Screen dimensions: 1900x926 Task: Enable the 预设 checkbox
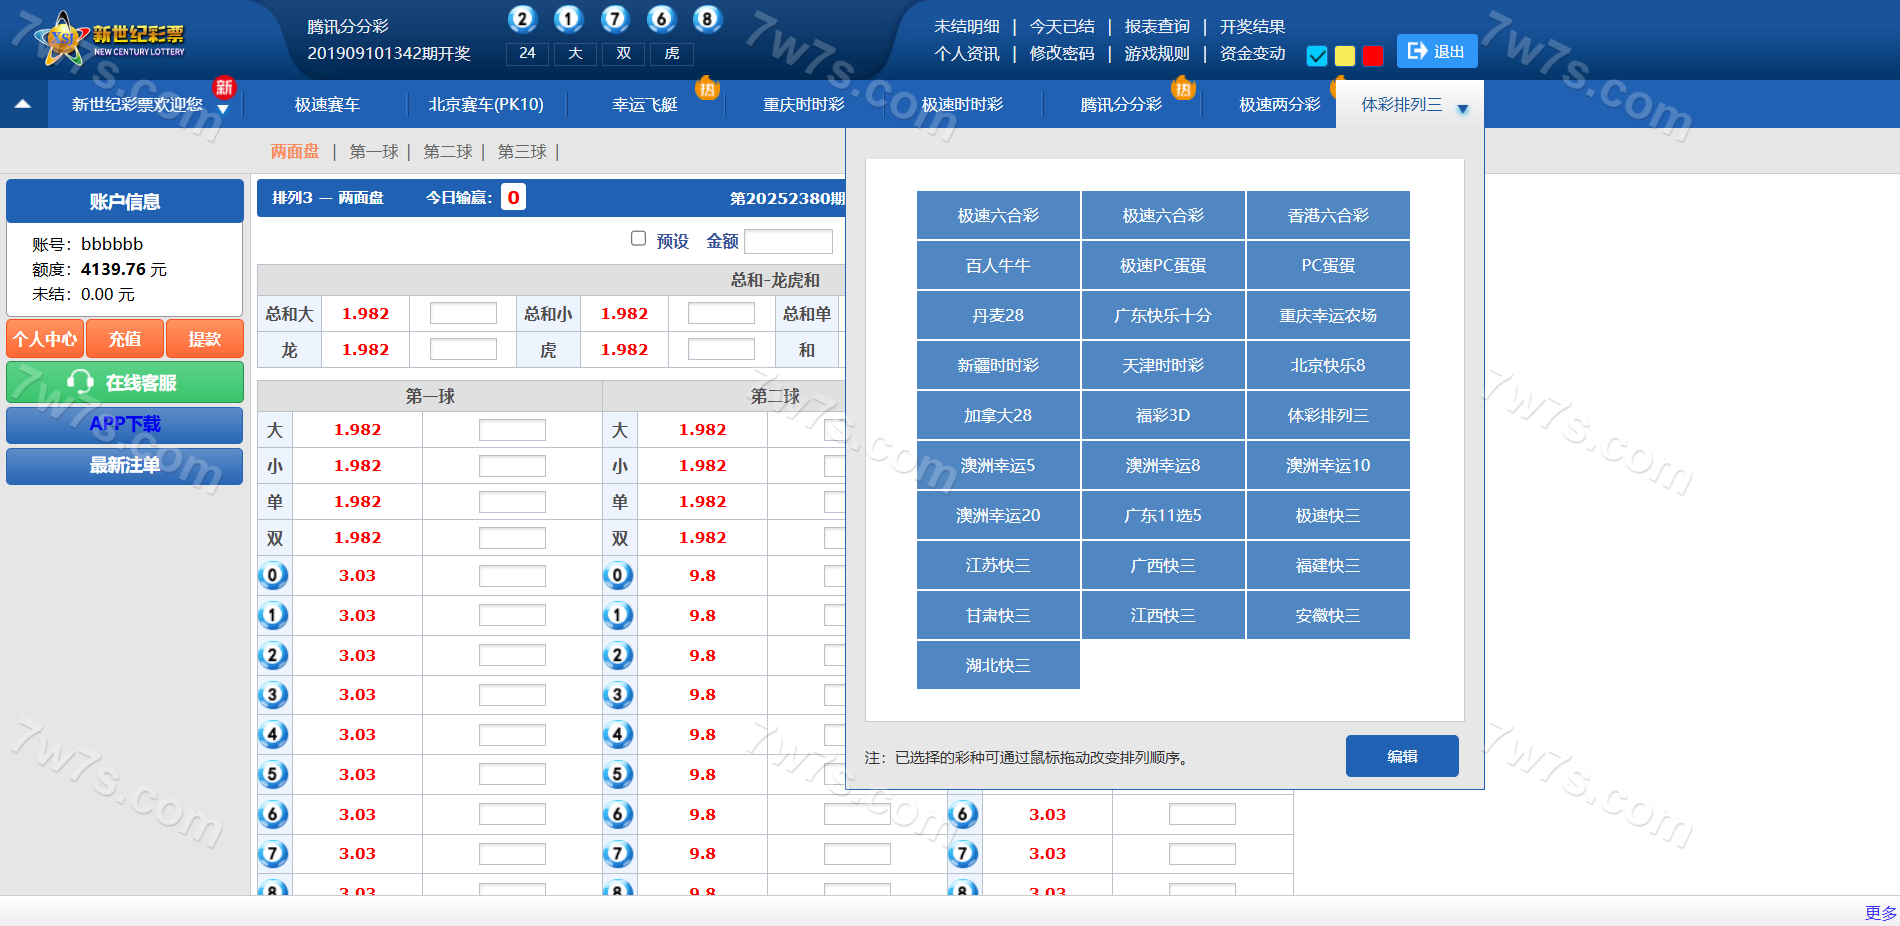coord(638,238)
